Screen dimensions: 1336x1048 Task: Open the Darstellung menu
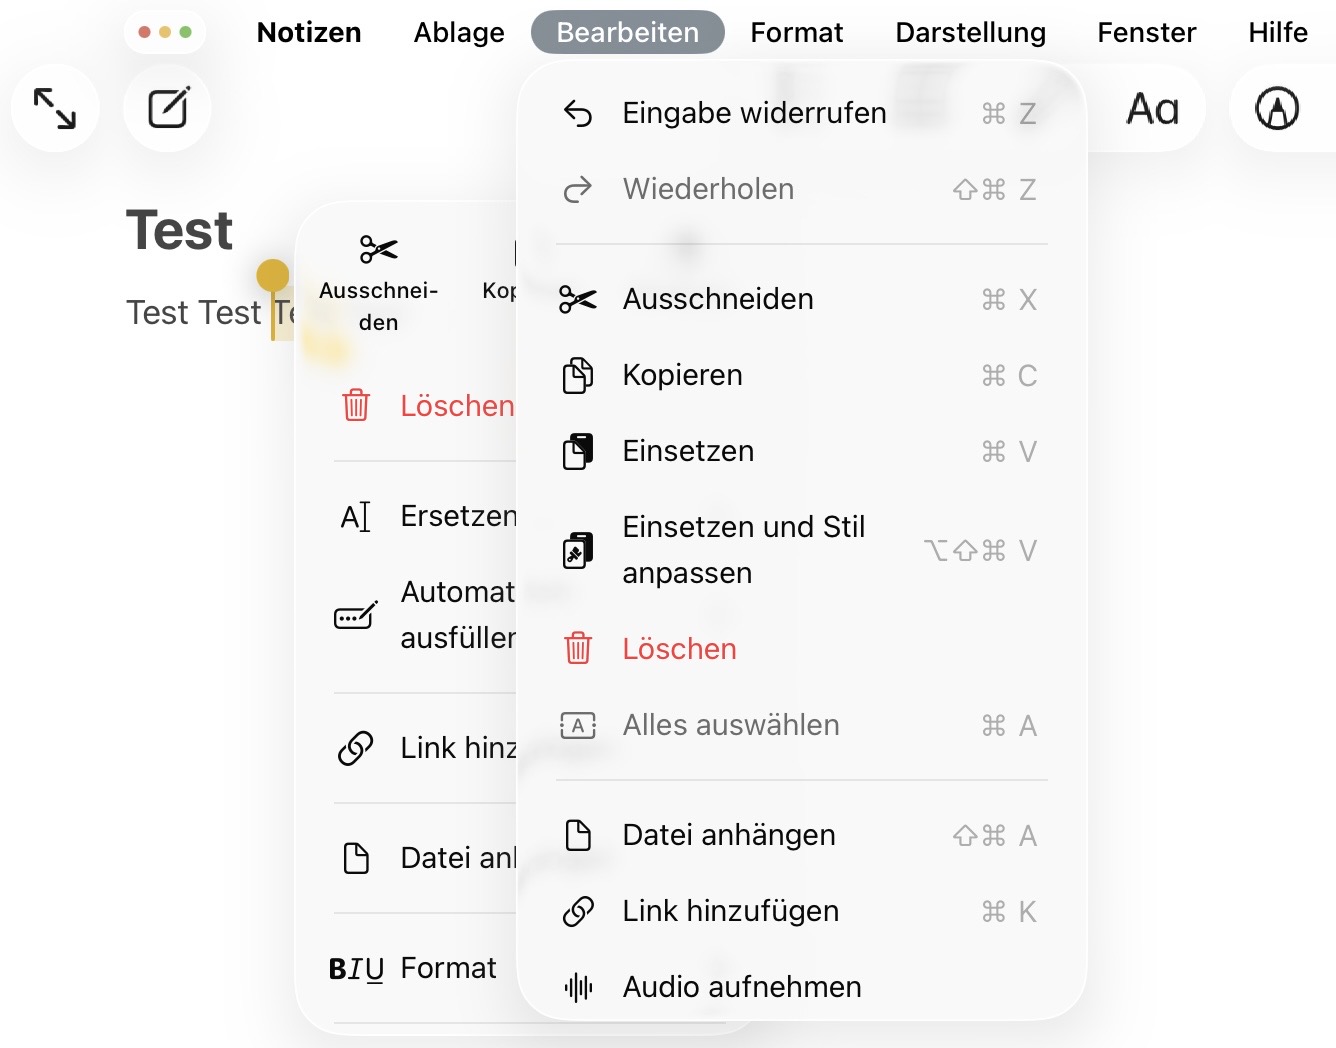(x=970, y=32)
